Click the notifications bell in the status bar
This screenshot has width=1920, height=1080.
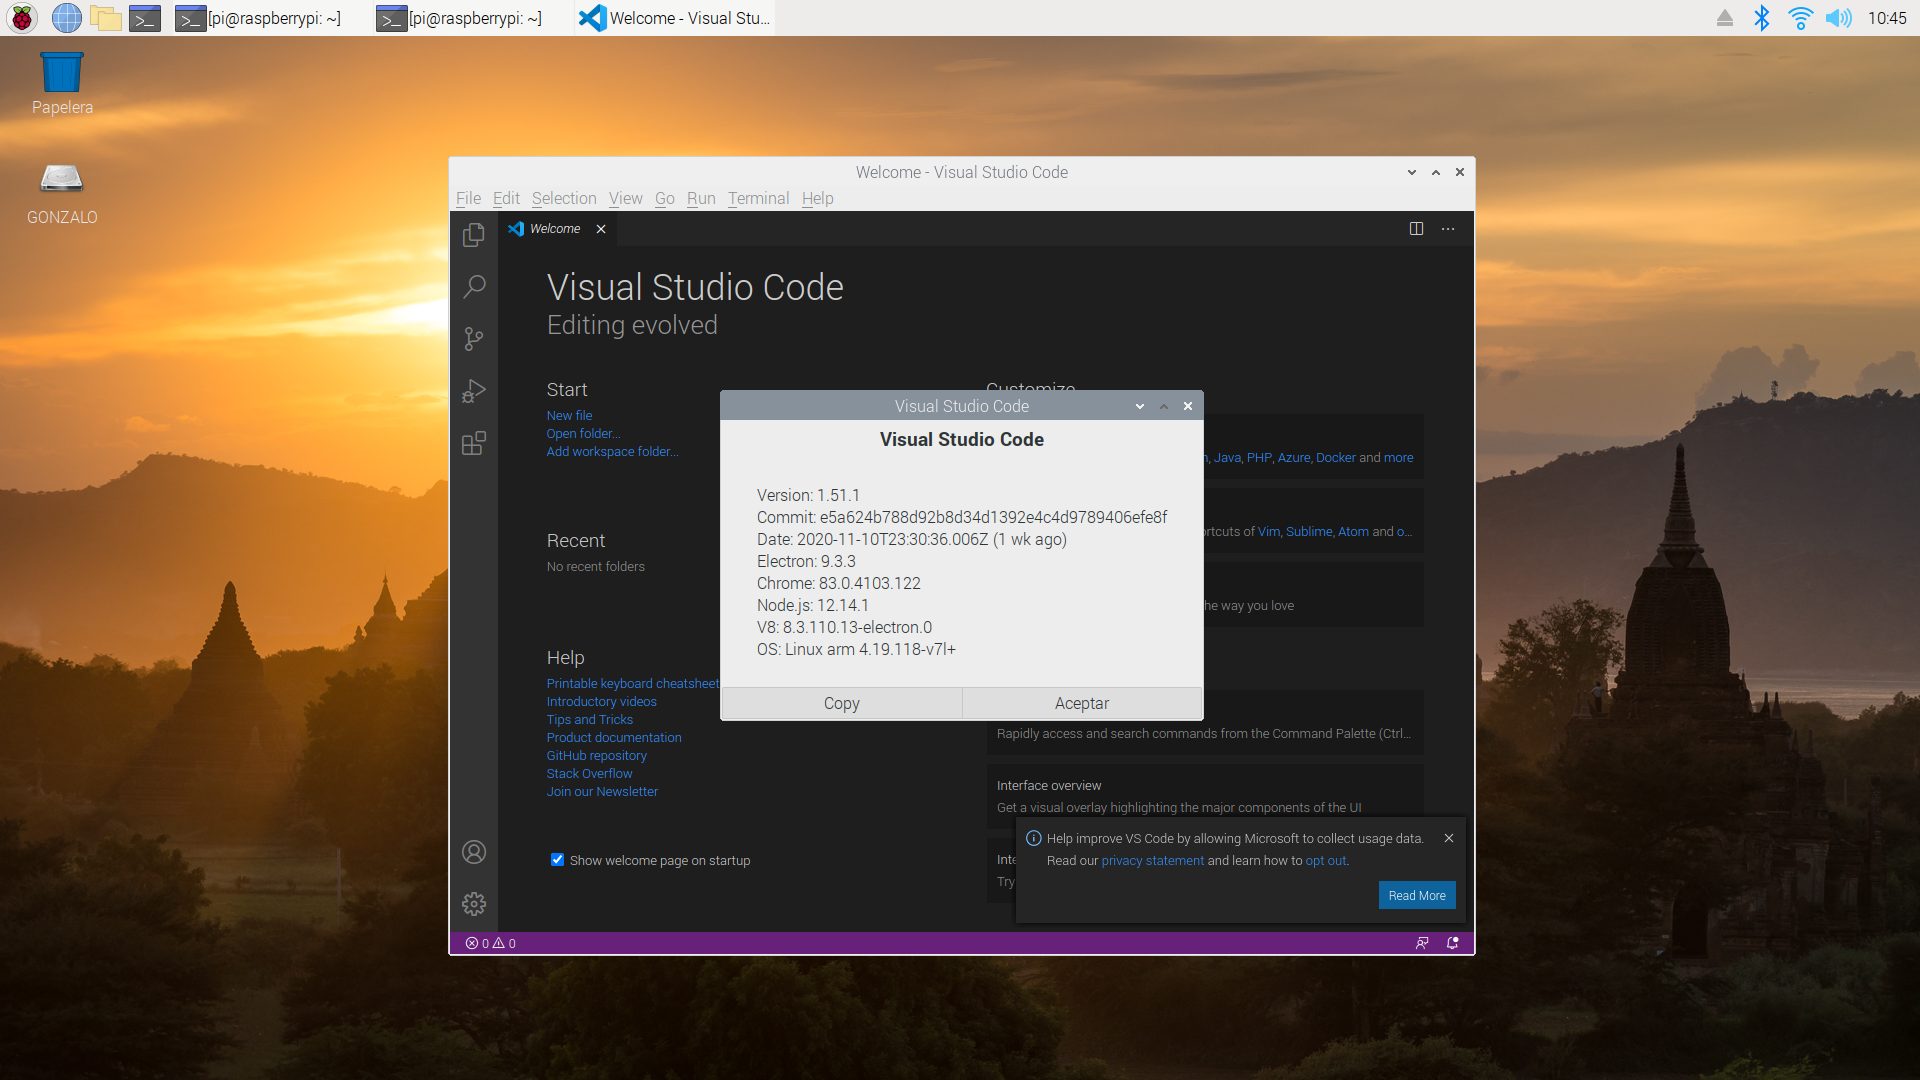[x=1453, y=943]
